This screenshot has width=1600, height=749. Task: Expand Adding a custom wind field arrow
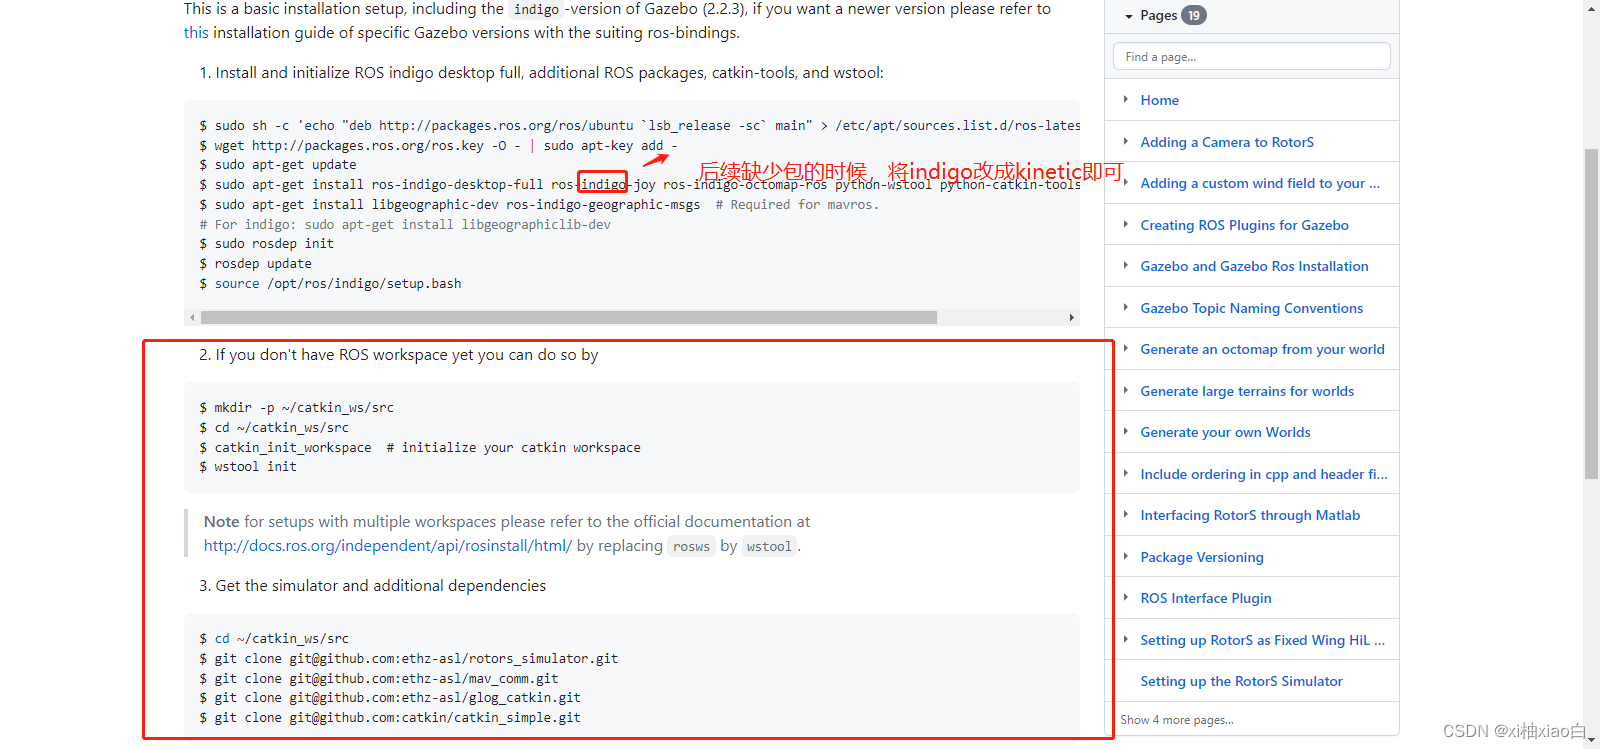coord(1126,182)
